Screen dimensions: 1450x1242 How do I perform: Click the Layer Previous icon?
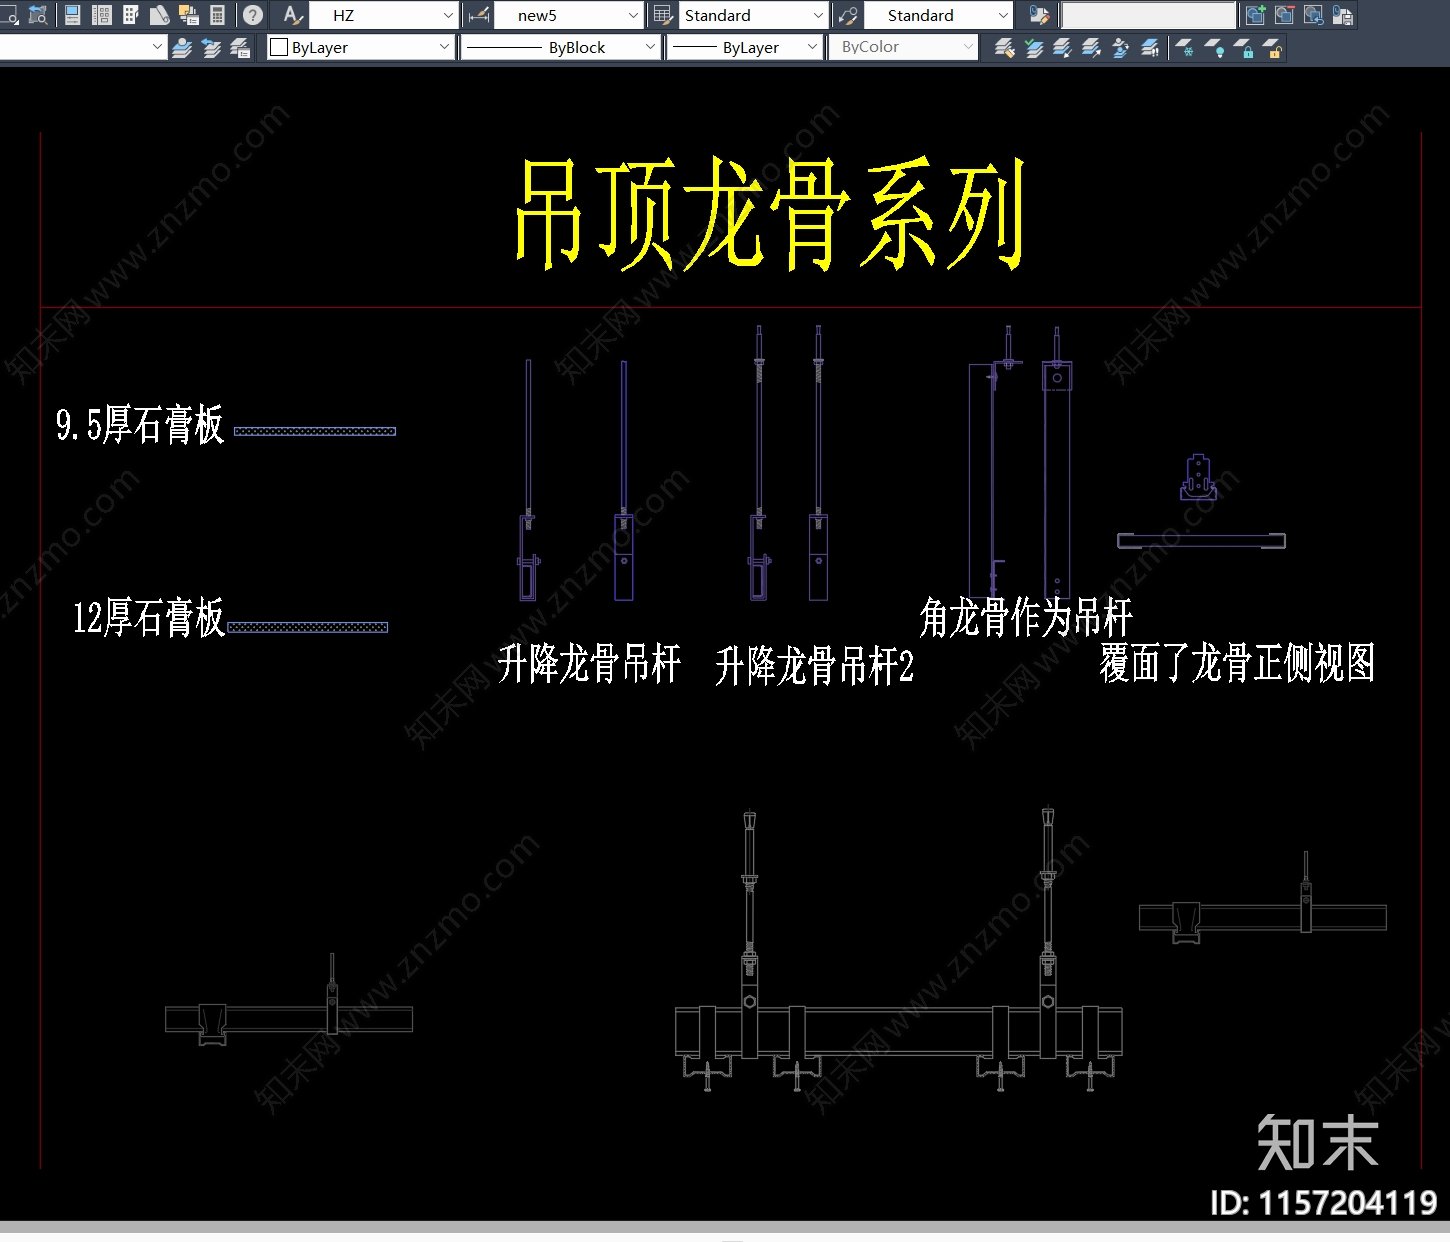coord(211,47)
